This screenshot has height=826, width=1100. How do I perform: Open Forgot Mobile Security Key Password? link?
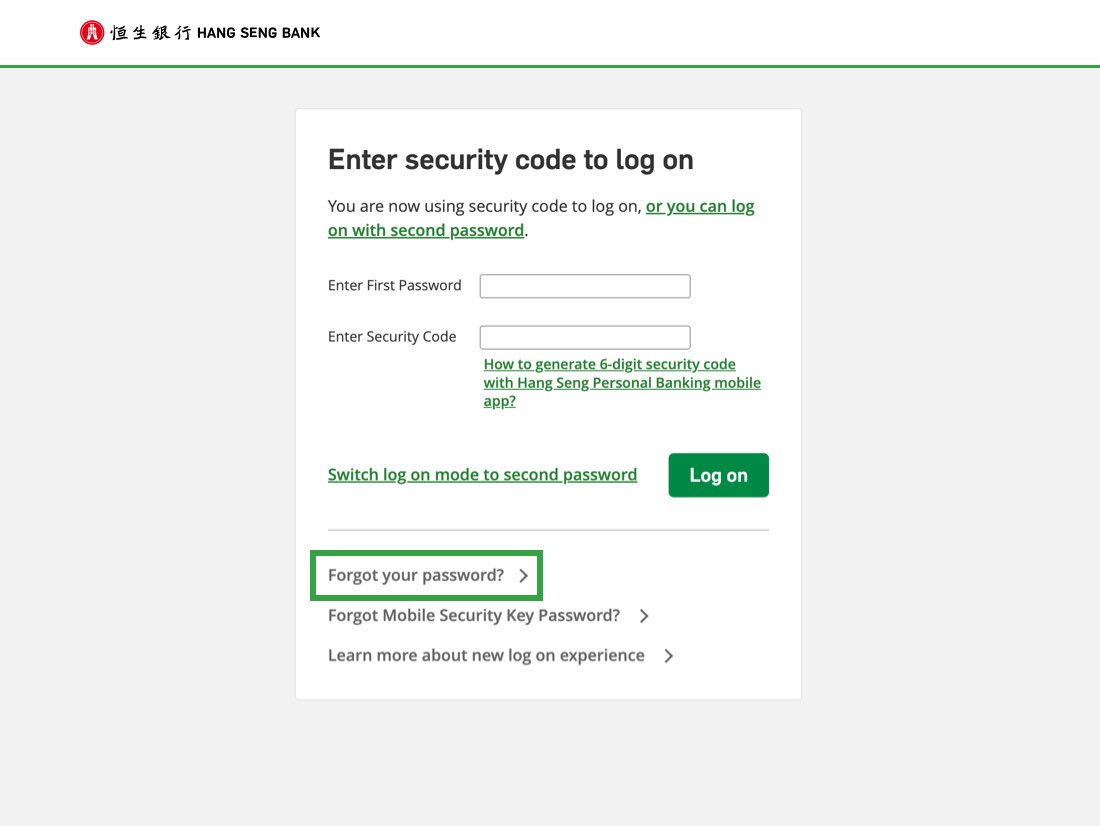474,615
